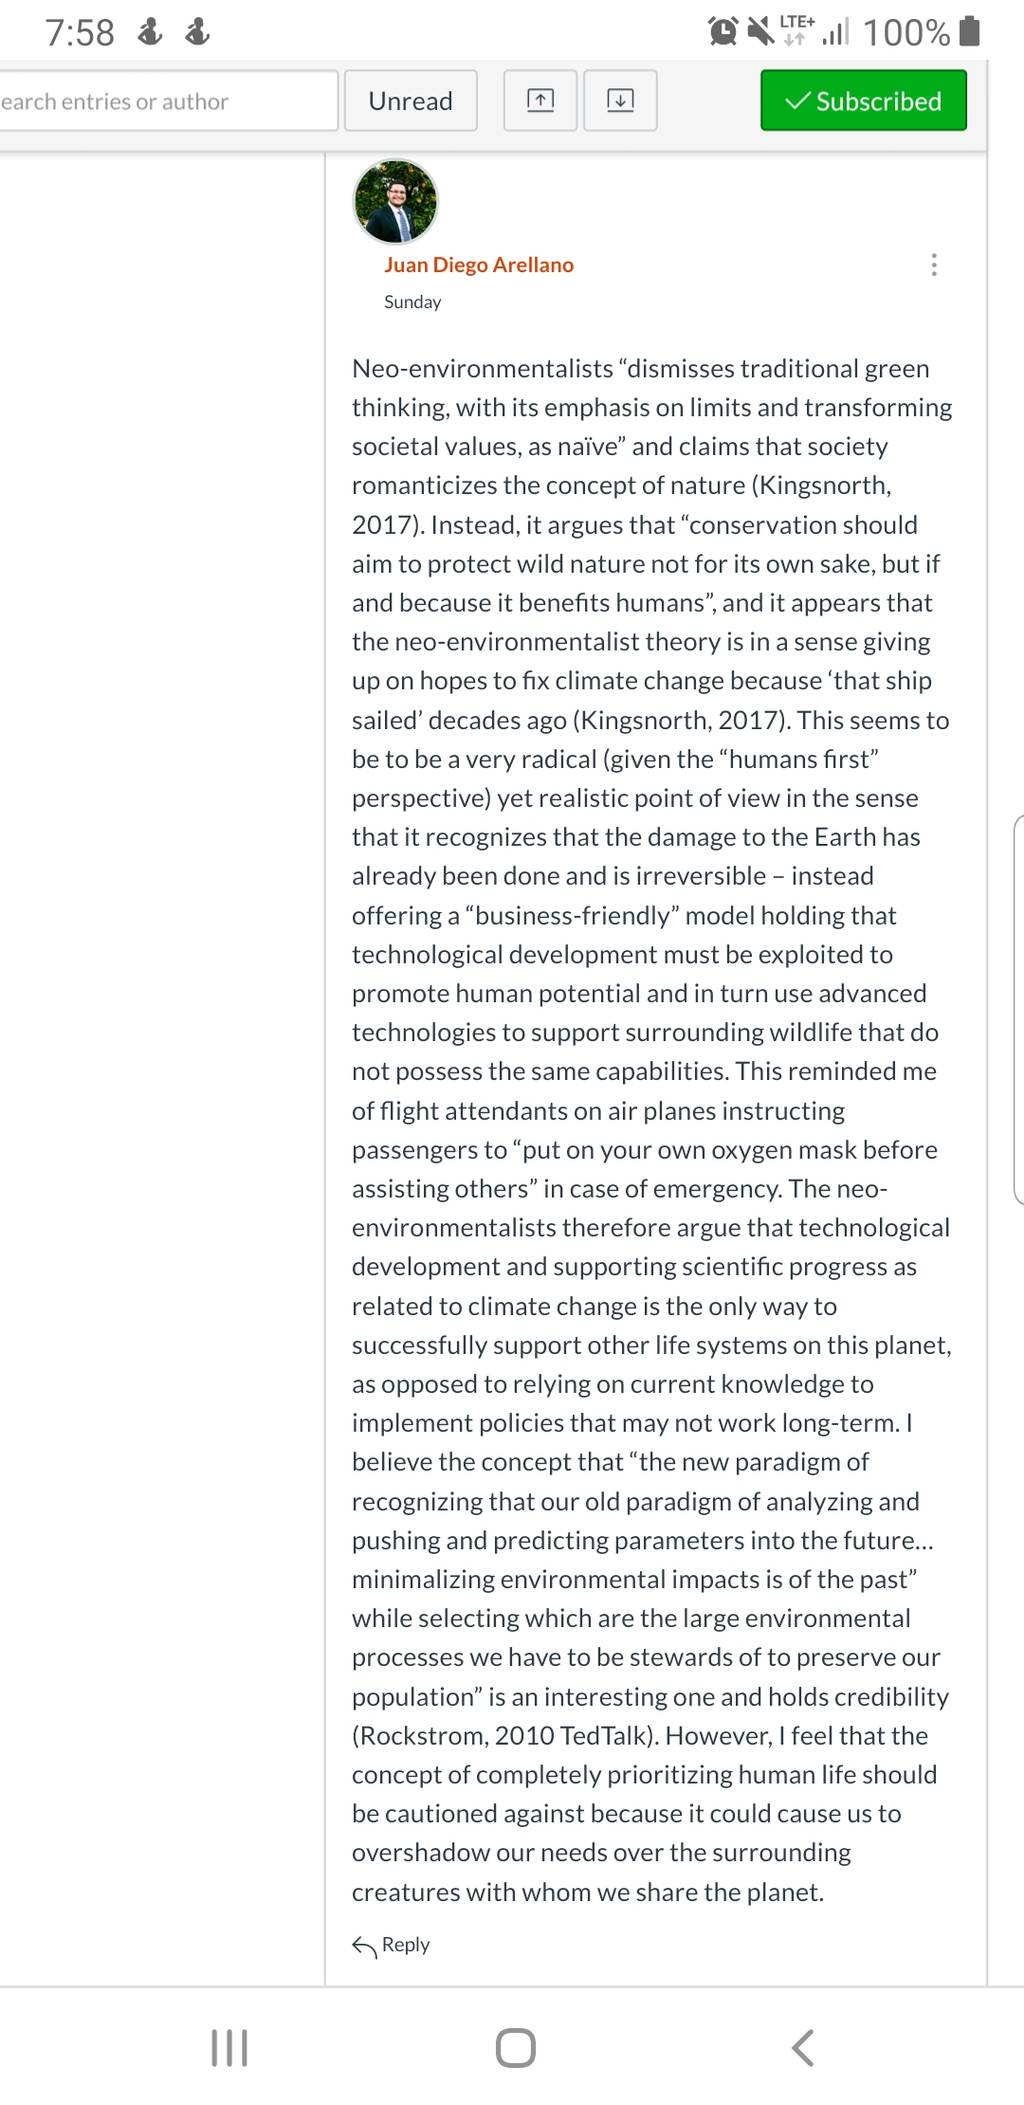1024x2105 pixels.
Task: Tap the first notification icon beside the clock
Action: (x=150, y=32)
